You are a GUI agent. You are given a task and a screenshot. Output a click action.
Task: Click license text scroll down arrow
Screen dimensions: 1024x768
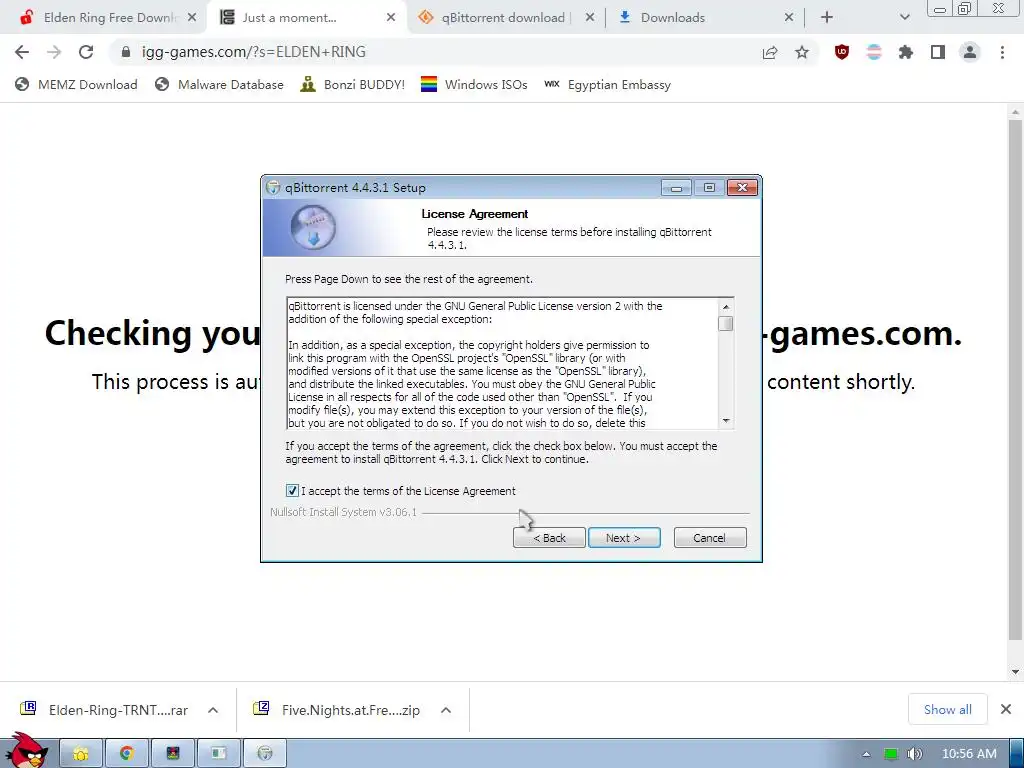[x=726, y=421]
